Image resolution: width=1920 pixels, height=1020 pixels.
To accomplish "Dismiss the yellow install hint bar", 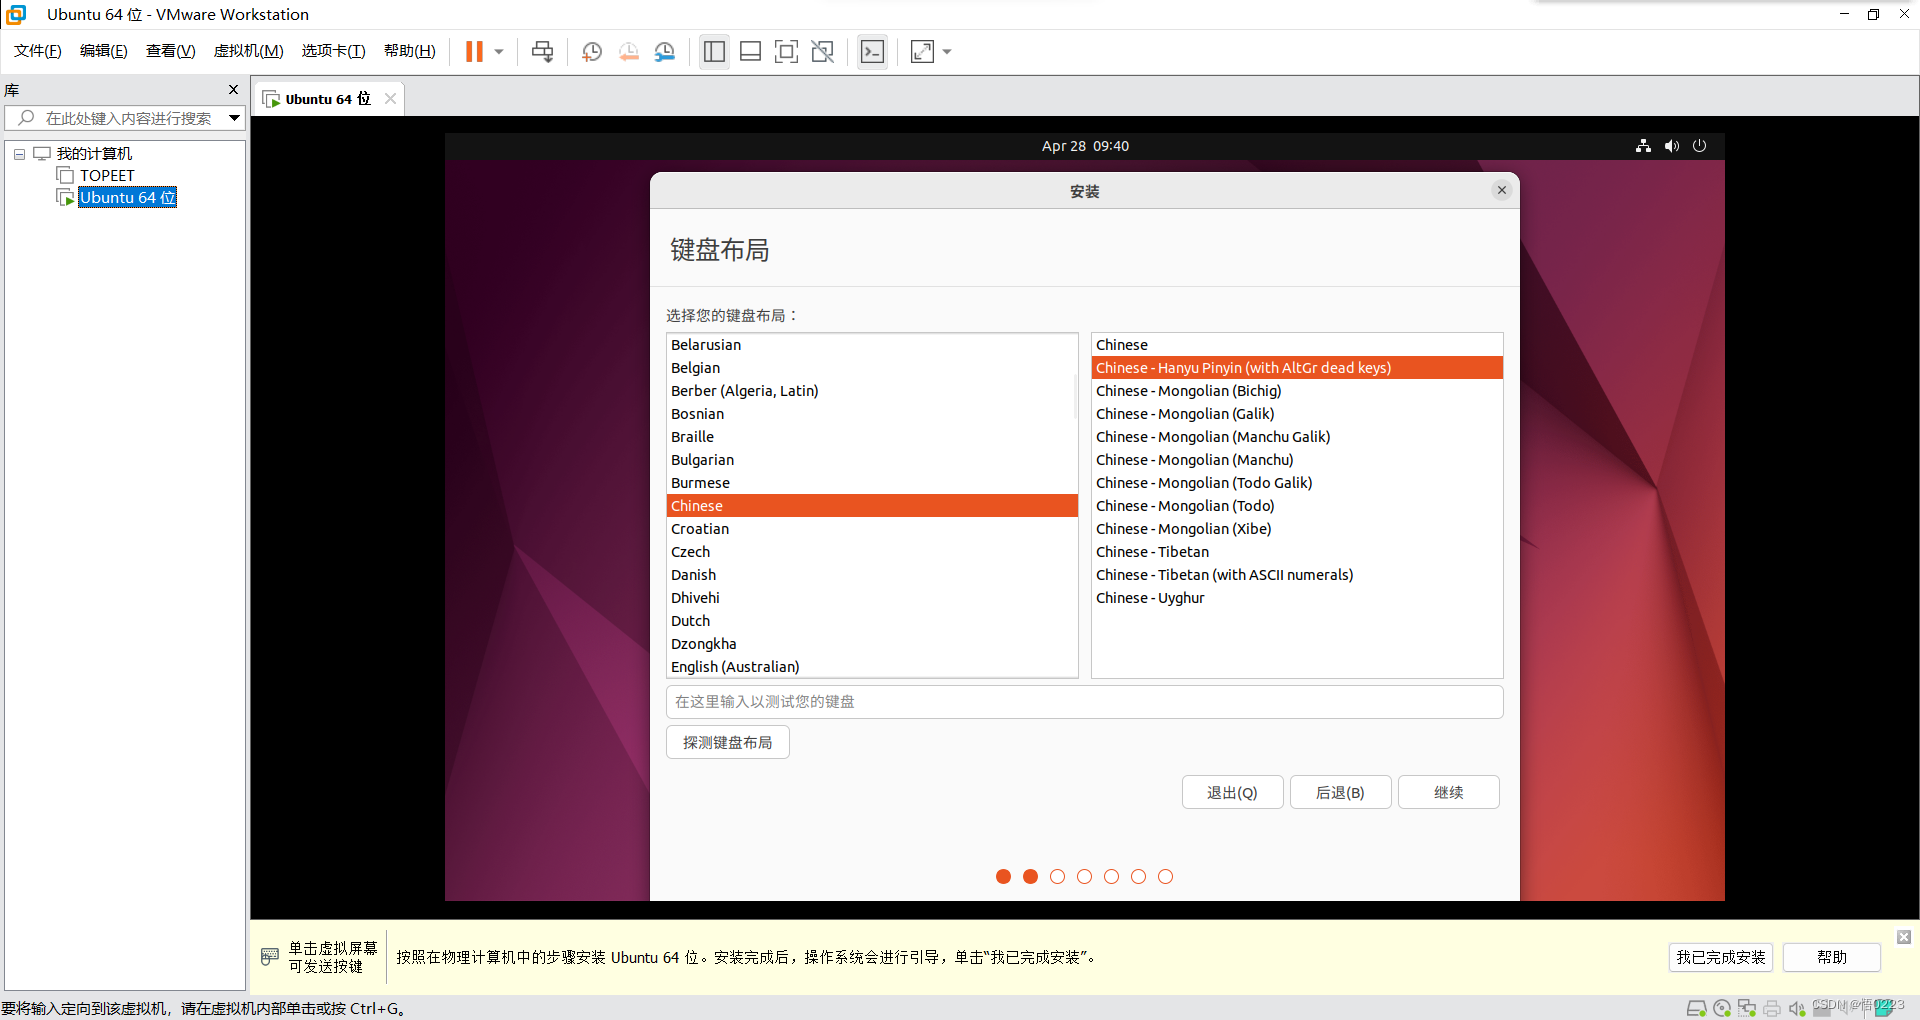I will point(1904,937).
